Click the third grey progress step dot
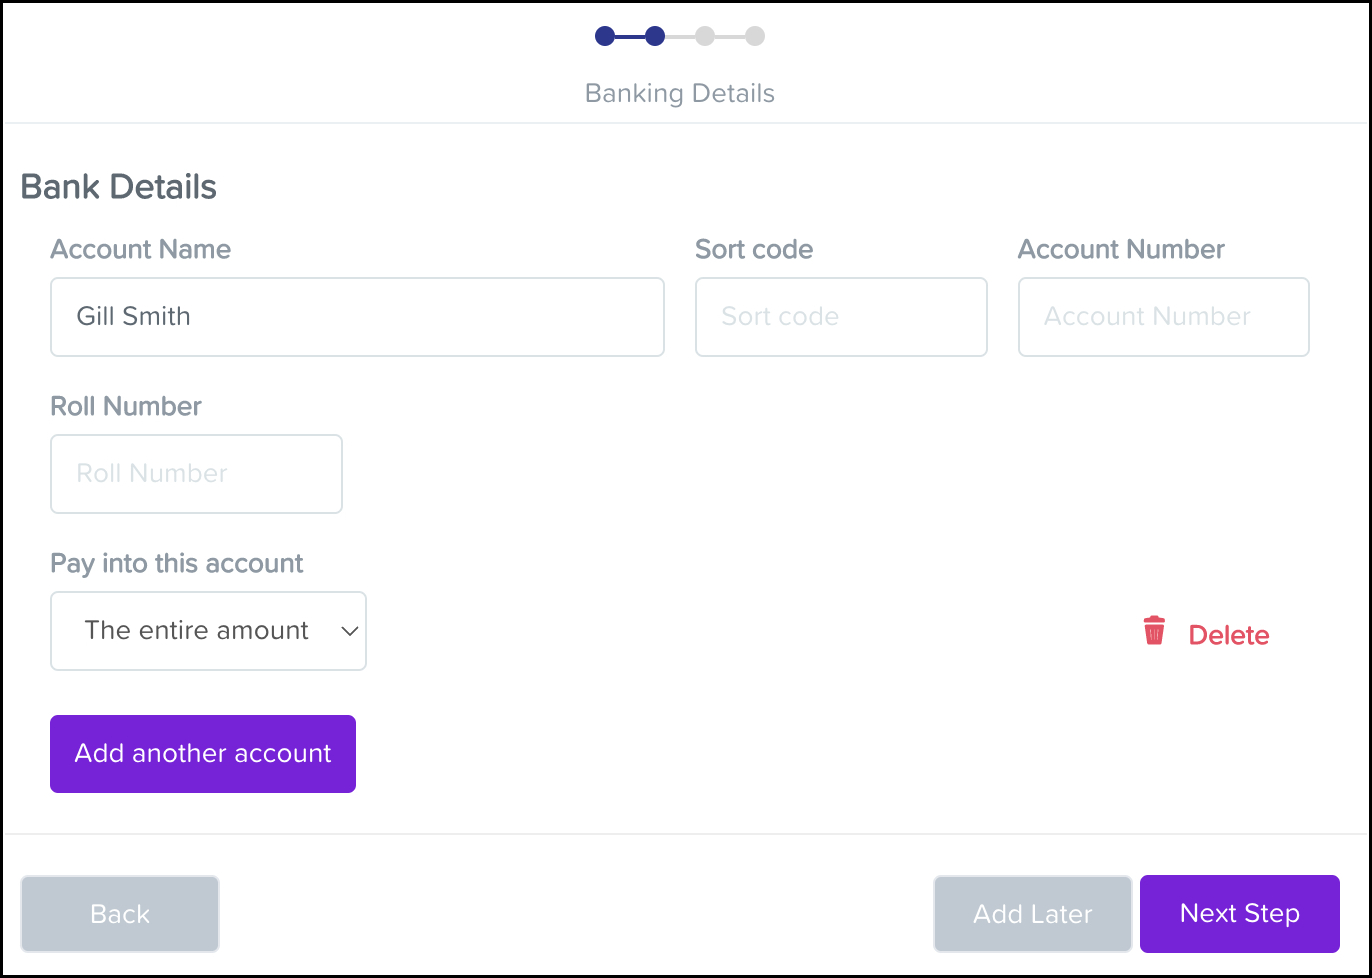1372x978 pixels. coord(705,37)
